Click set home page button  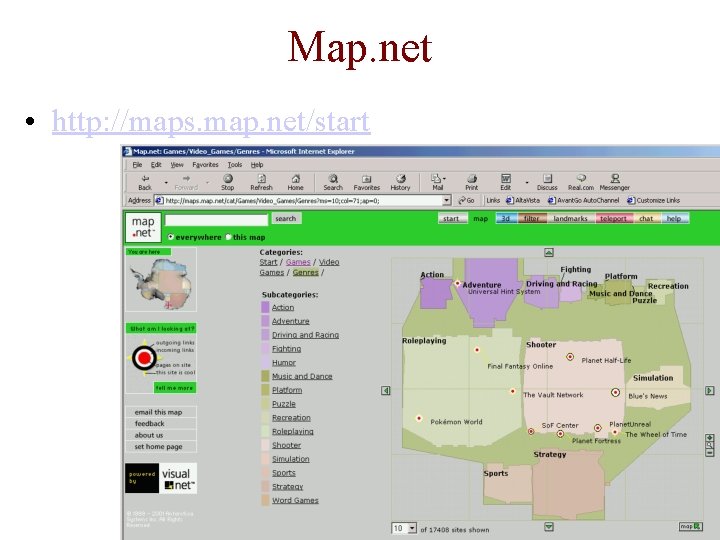160,446
